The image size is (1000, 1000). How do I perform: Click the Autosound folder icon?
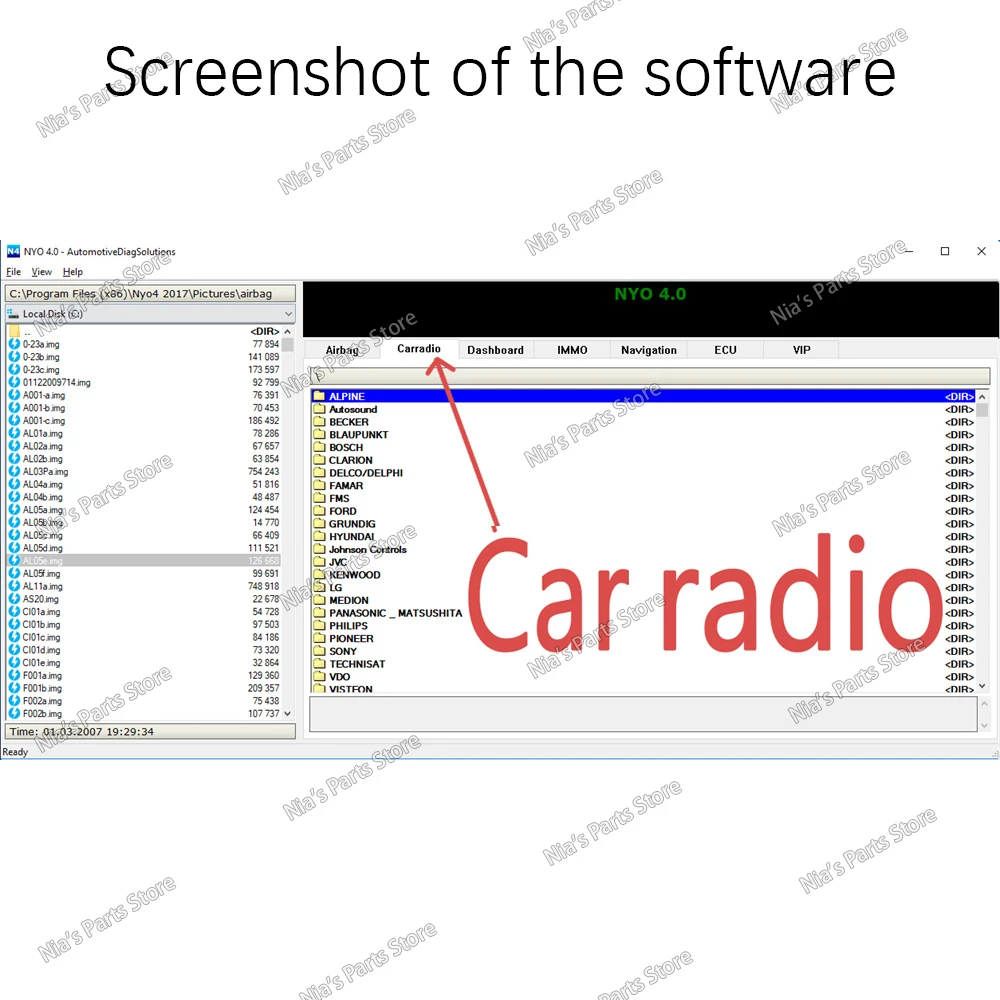[320, 409]
